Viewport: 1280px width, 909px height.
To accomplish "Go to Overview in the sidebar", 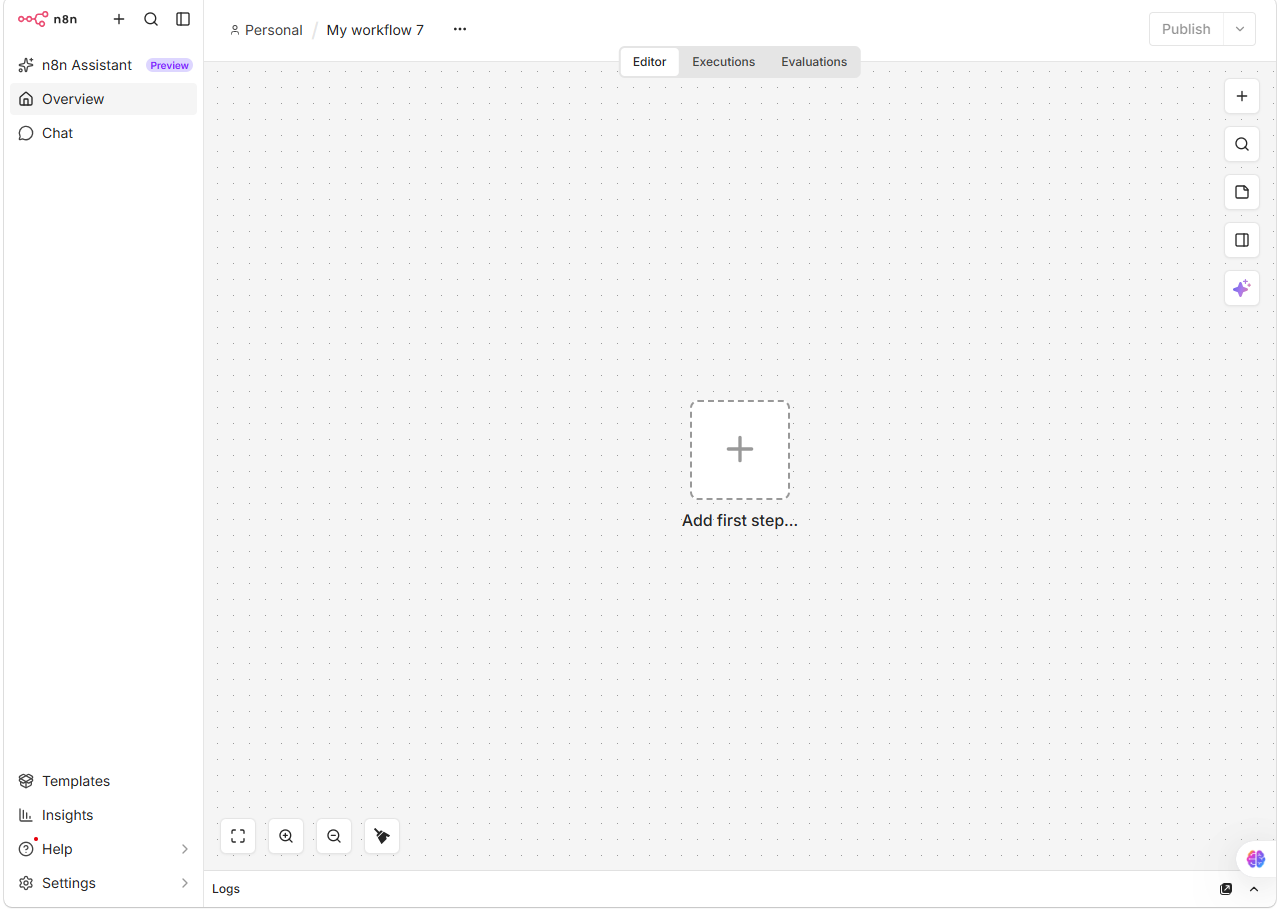I will tap(103, 99).
